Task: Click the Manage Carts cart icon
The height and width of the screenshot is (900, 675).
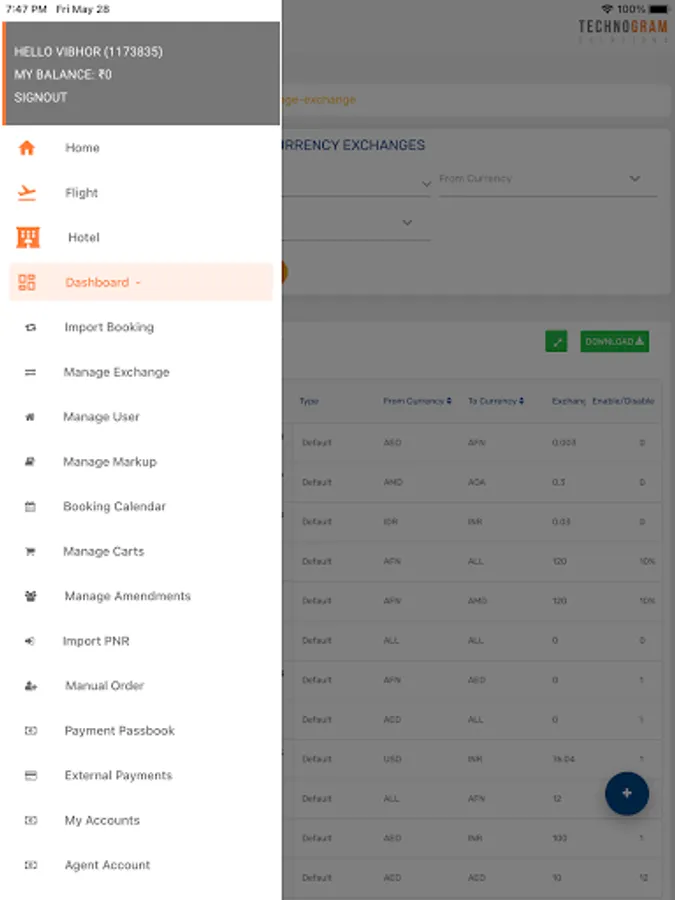Action: point(30,552)
